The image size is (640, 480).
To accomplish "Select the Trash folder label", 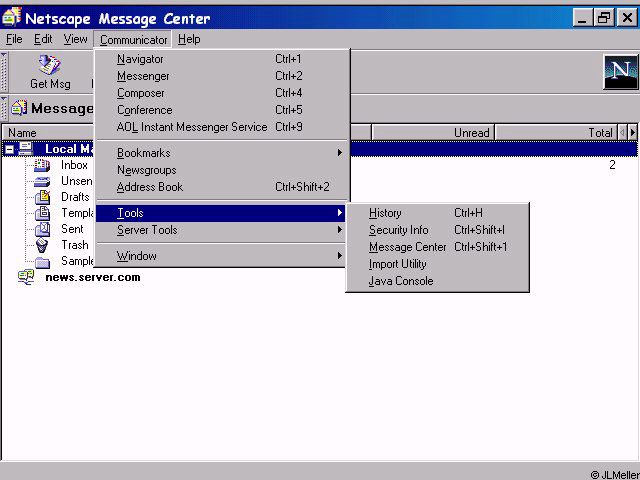I will pyautogui.click(x=75, y=245).
